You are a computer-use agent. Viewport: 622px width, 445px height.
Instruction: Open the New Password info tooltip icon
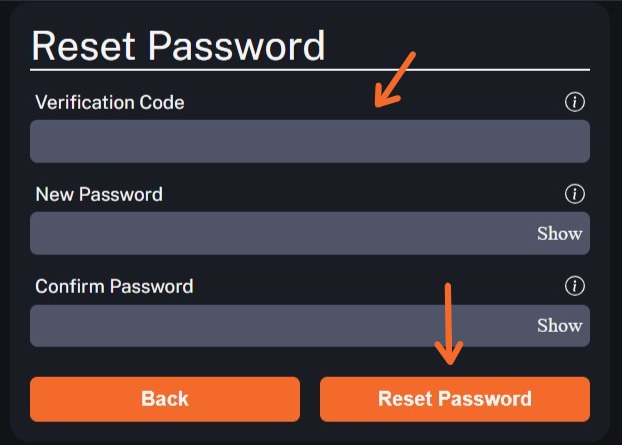pyautogui.click(x=574, y=194)
